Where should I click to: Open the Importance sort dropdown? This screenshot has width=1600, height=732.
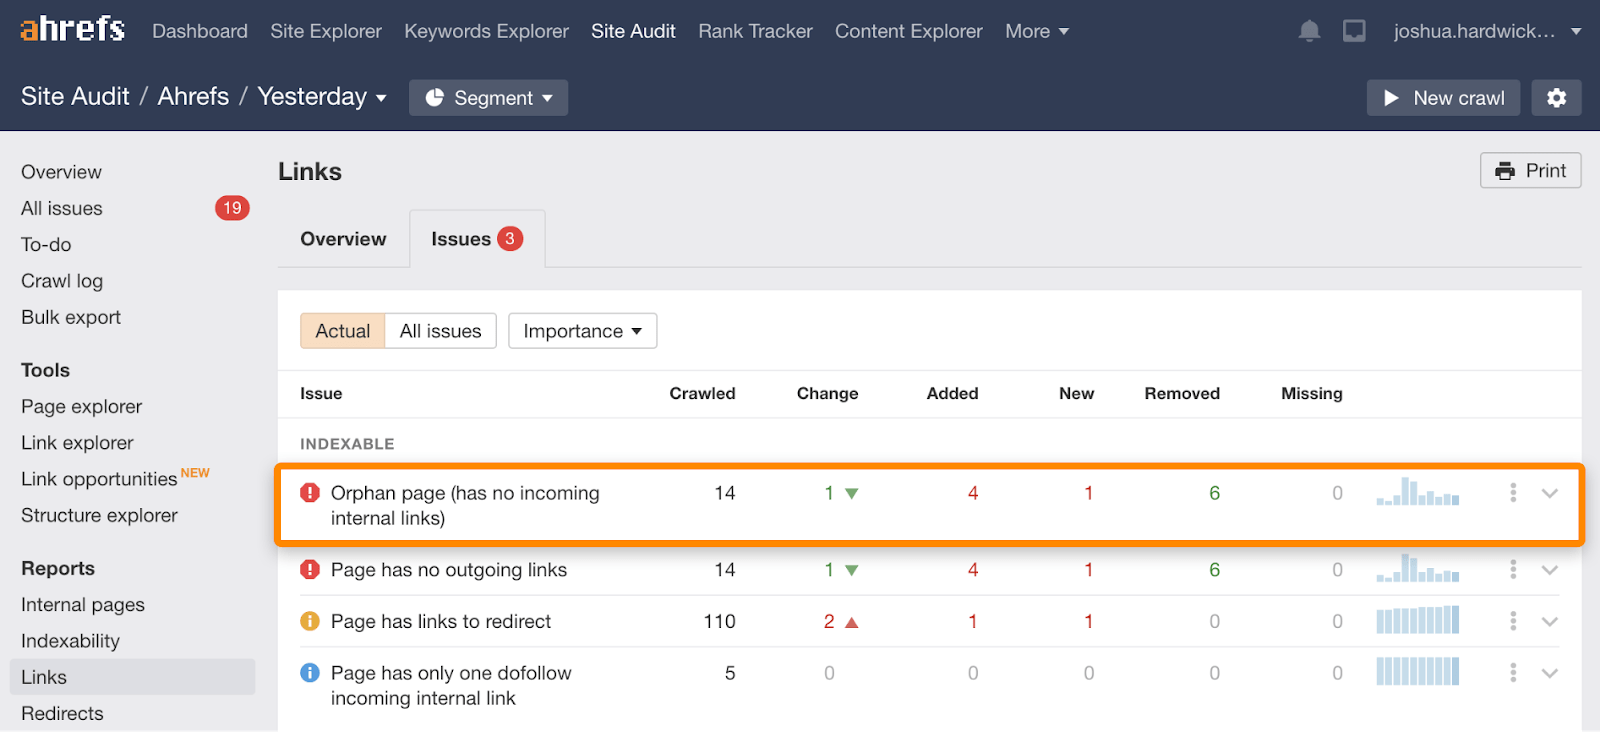(582, 331)
